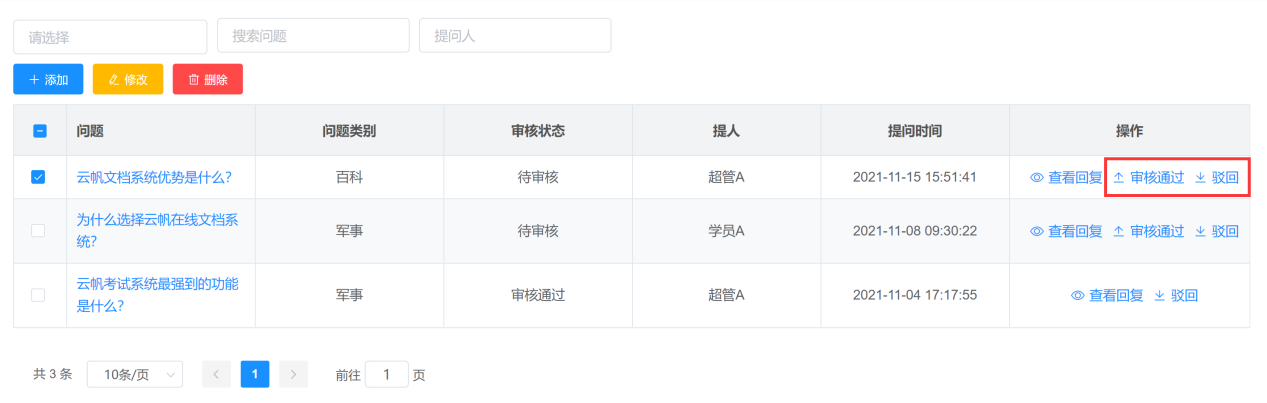The height and width of the screenshot is (403, 1267).
Task: Click the eye icon for the 学员A row
Action: point(1037,231)
